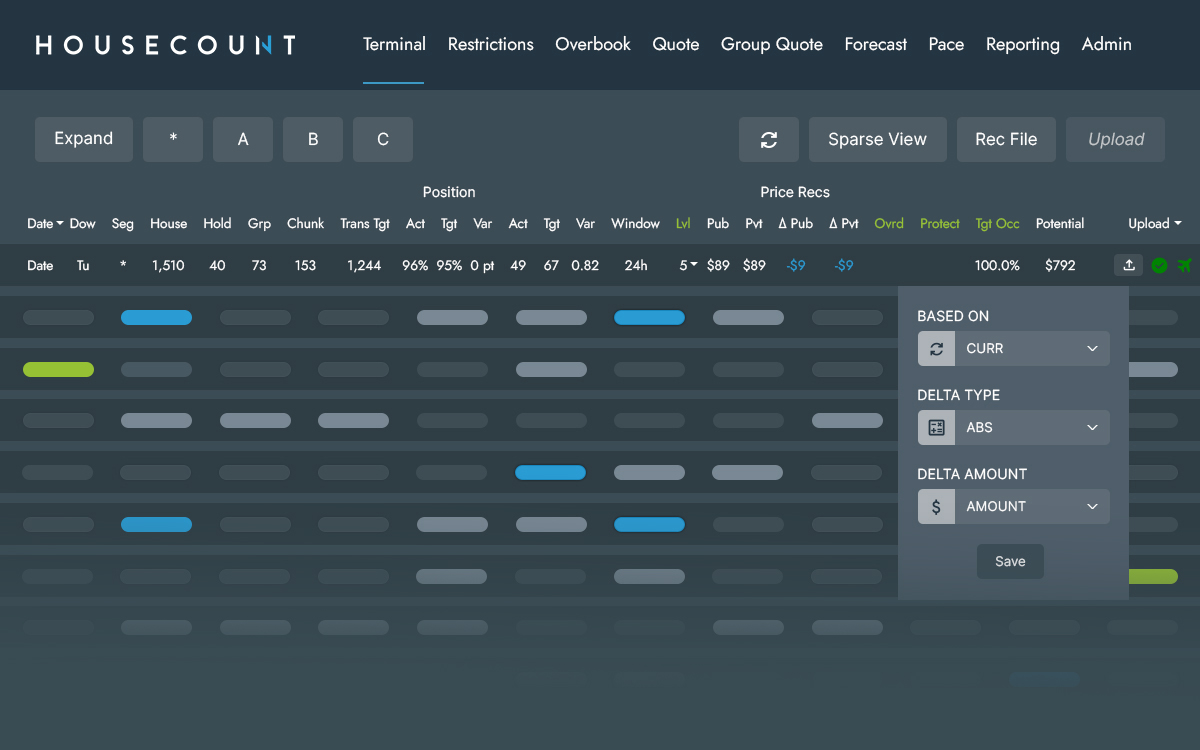Click the upload icon in the data row
This screenshot has height=750, width=1200.
coord(1128,265)
